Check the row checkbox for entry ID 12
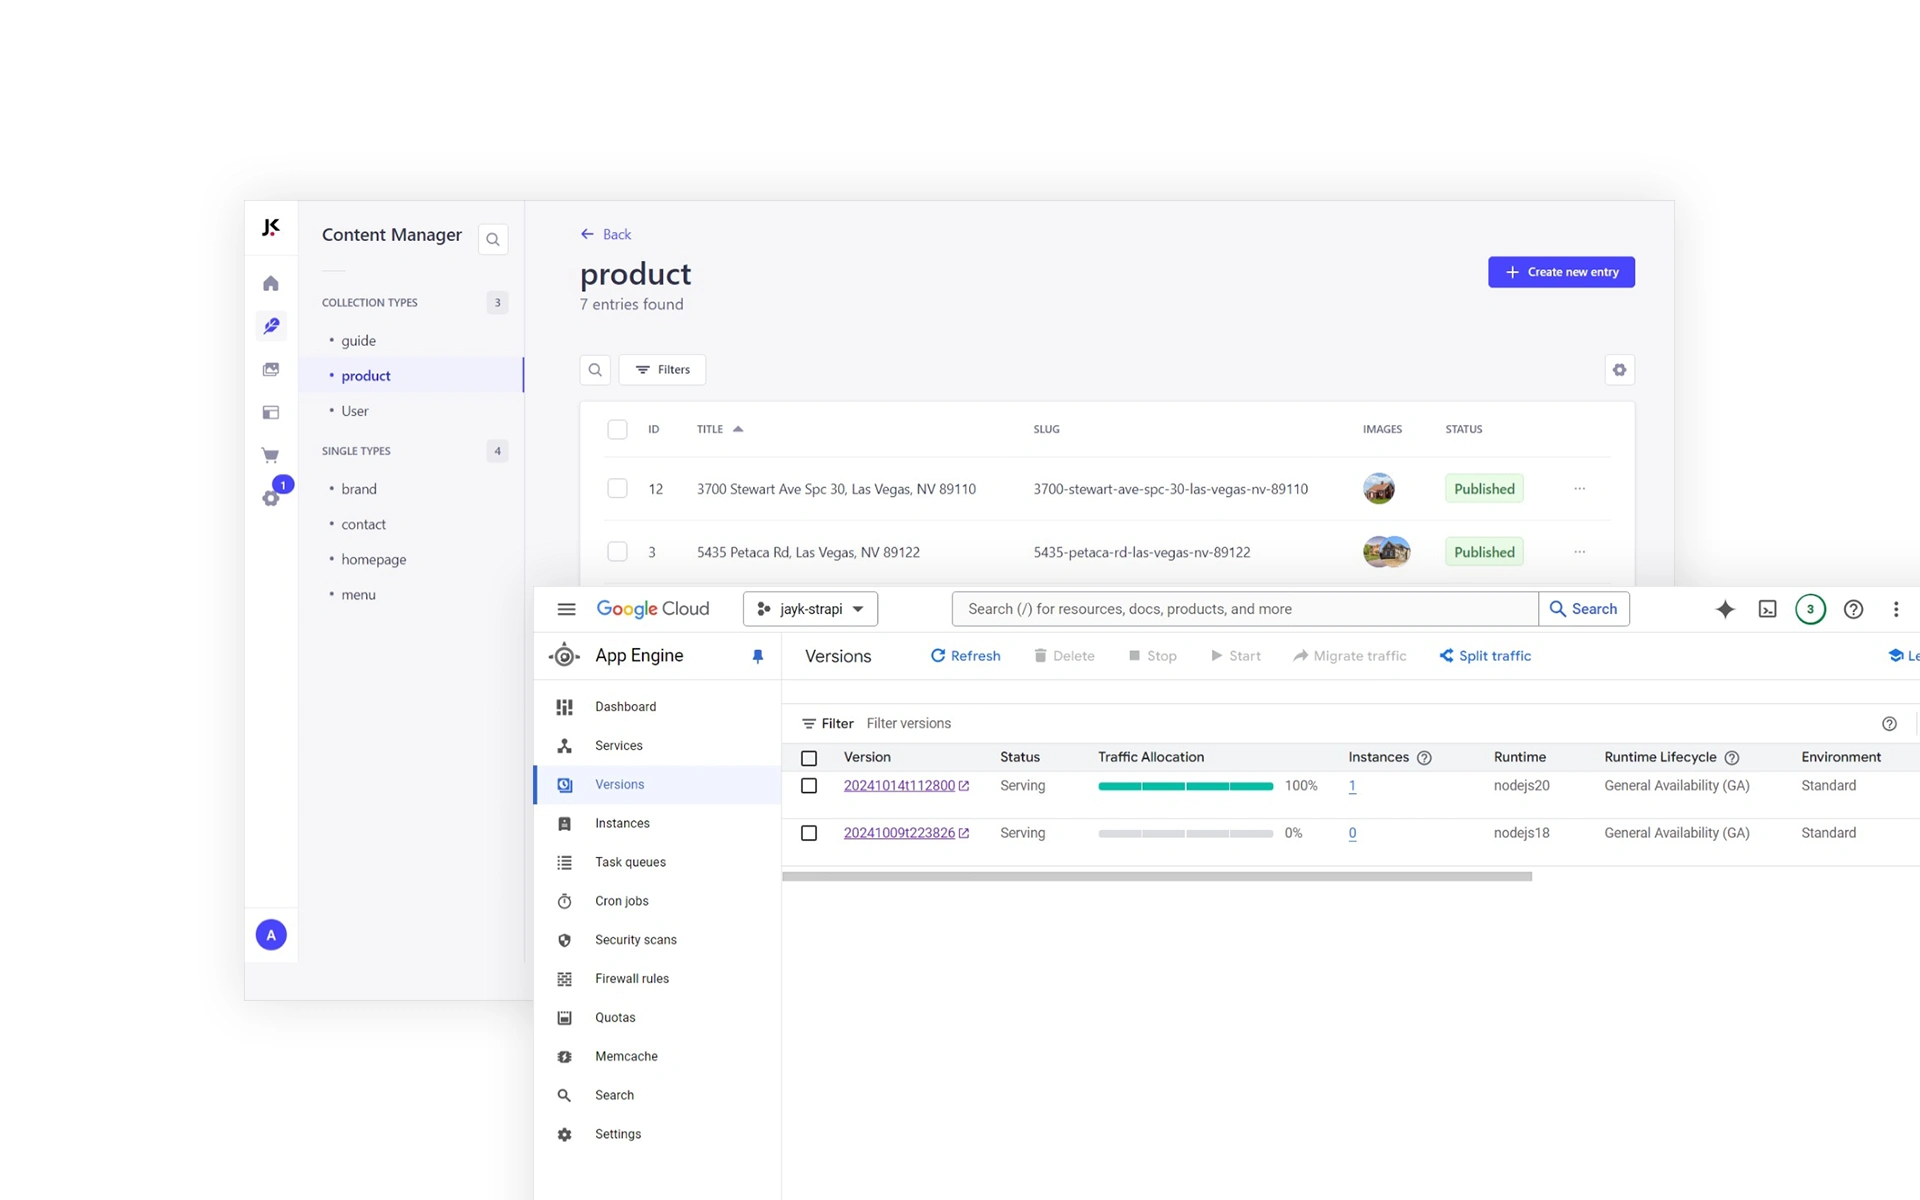This screenshot has width=1920, height=1200. click(x=617, y=488)
